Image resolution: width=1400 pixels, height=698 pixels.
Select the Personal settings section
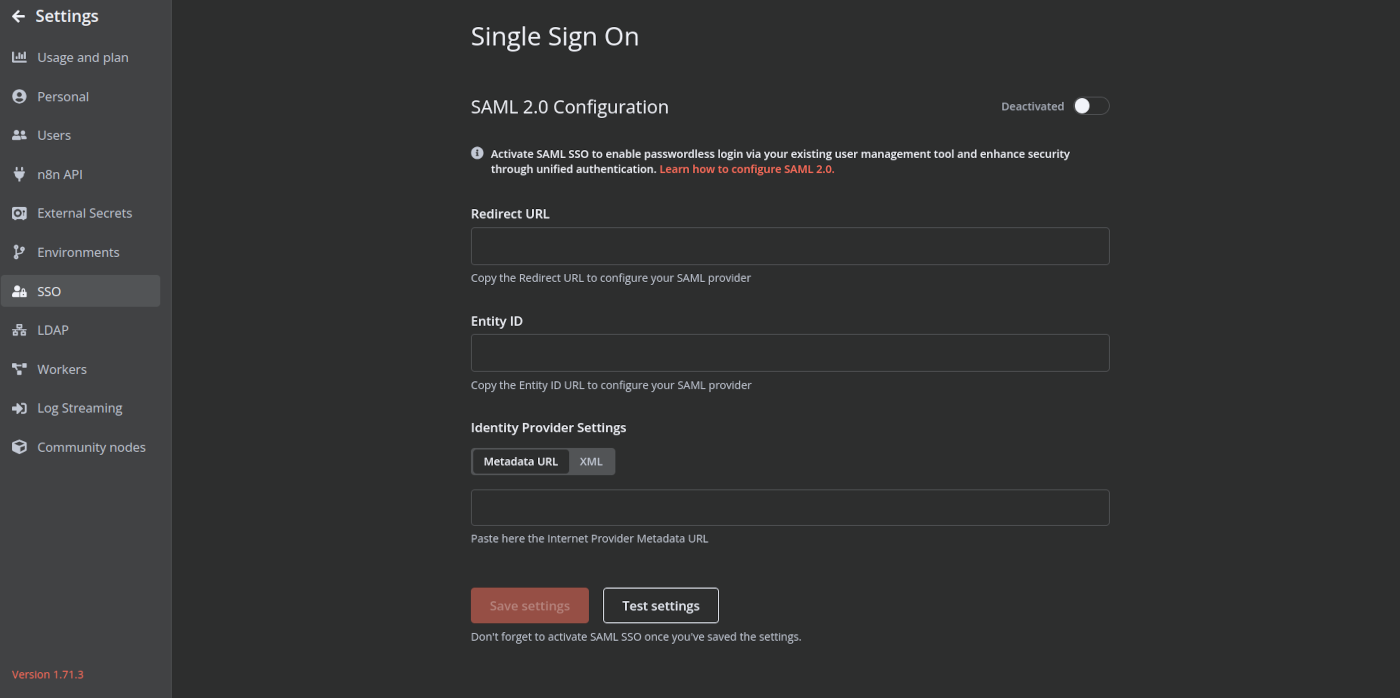(x=62, y=96)
